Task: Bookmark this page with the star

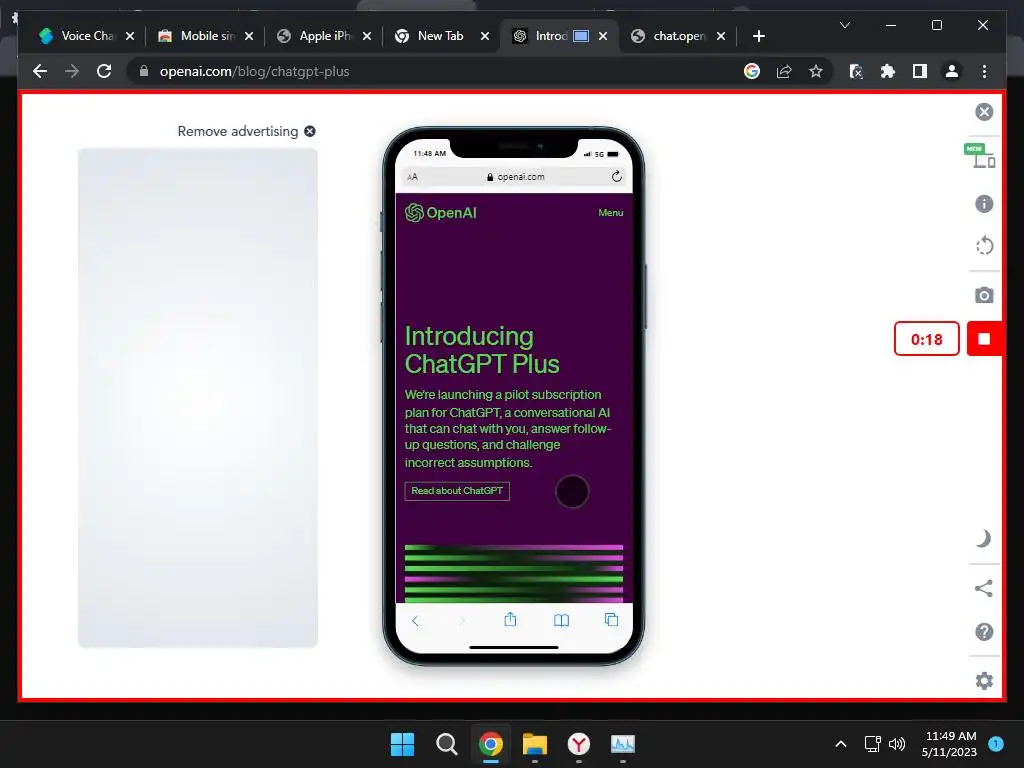Action: tap(816, 71)
